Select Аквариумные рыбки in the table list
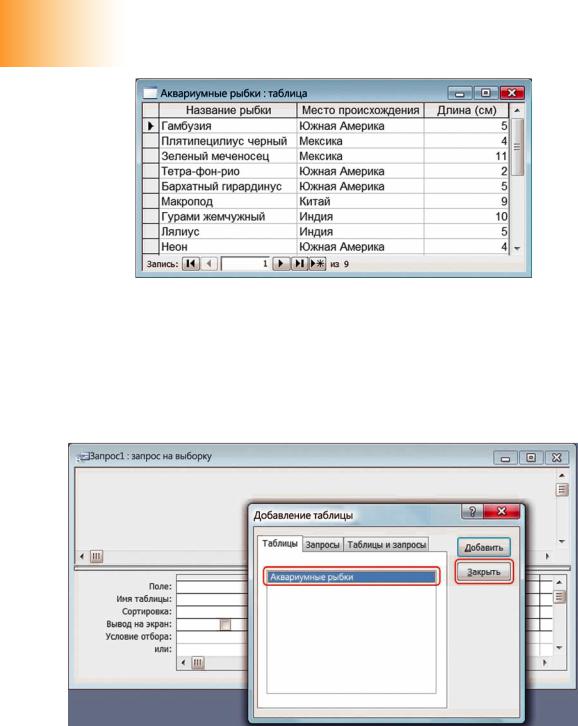 pyautogui.click(x=352, y=577)
